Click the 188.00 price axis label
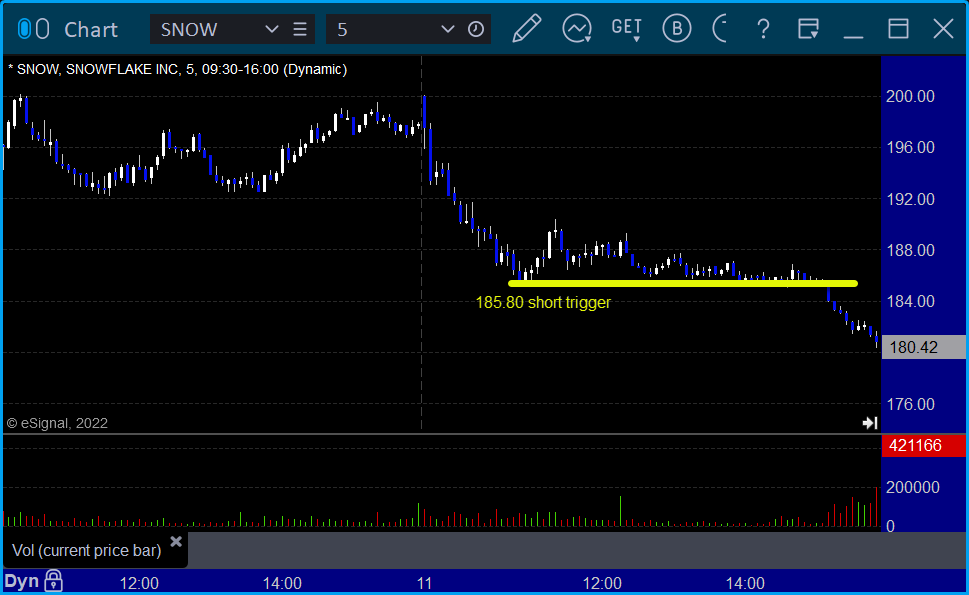This screenshot has height=595, width=969. pos(910,250)
